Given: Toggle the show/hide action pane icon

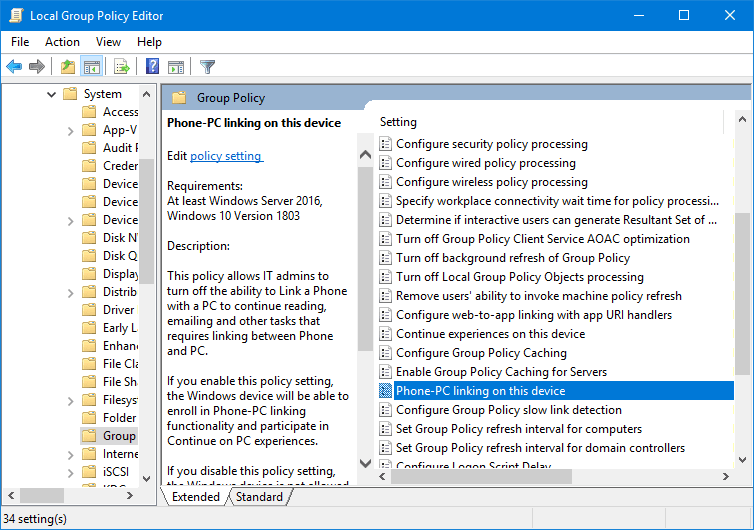Looking at the screenshot, I should click(x=176, y=67).
